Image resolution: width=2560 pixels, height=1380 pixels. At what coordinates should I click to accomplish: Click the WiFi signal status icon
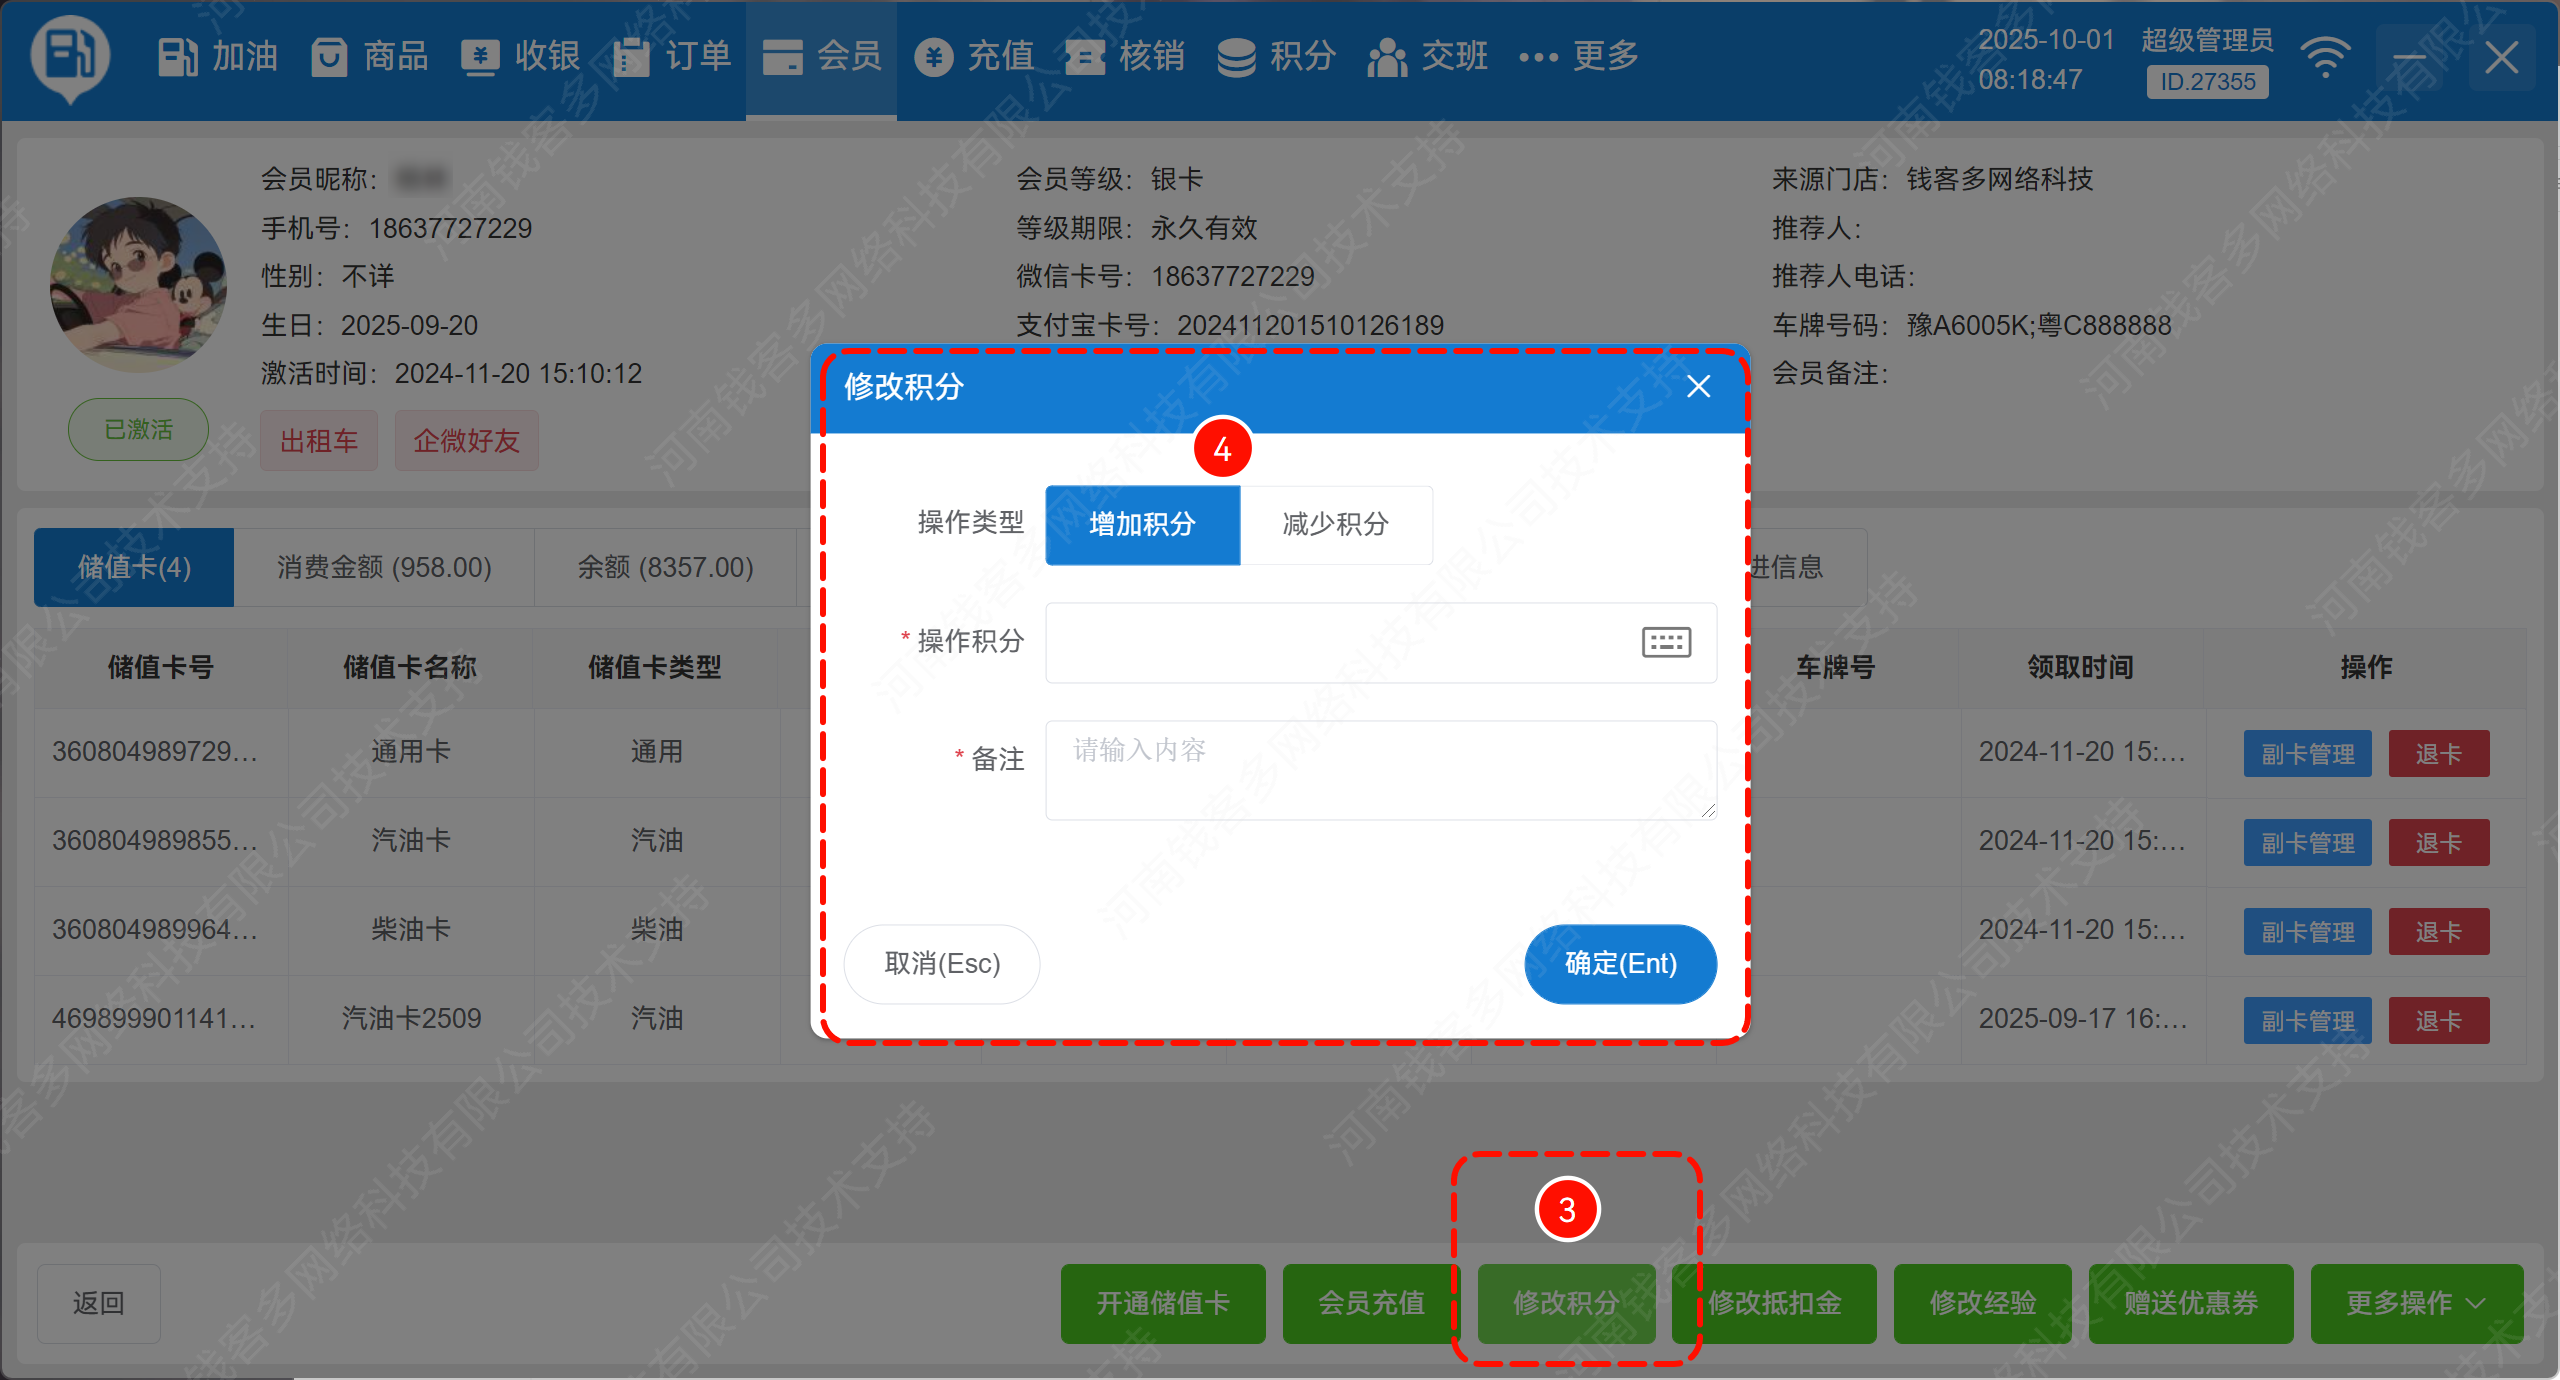click(x=2325, y=57)
